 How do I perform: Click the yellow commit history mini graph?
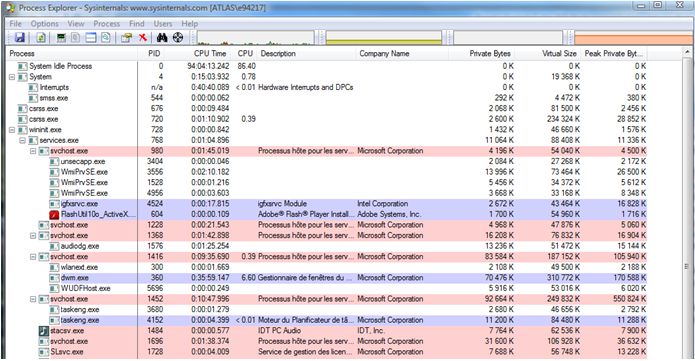click(384, 38)
